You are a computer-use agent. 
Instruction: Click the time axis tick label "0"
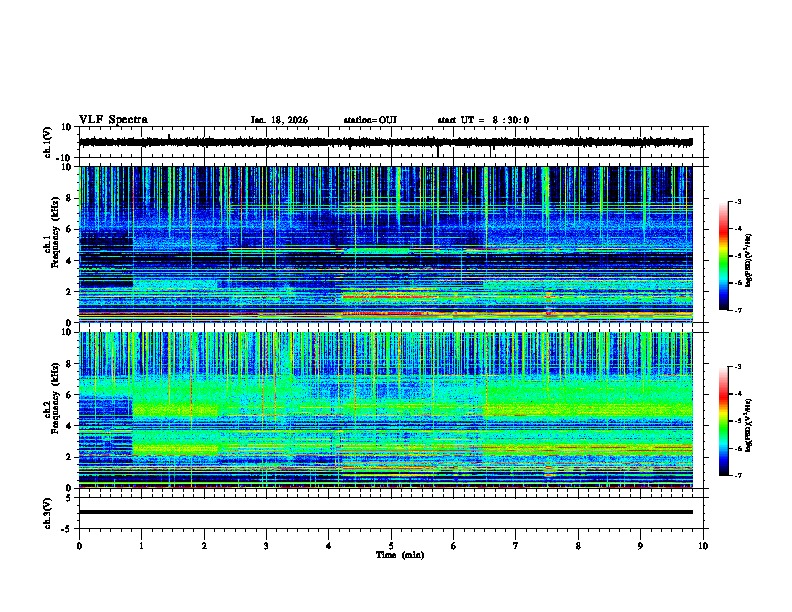coord(79,546)
